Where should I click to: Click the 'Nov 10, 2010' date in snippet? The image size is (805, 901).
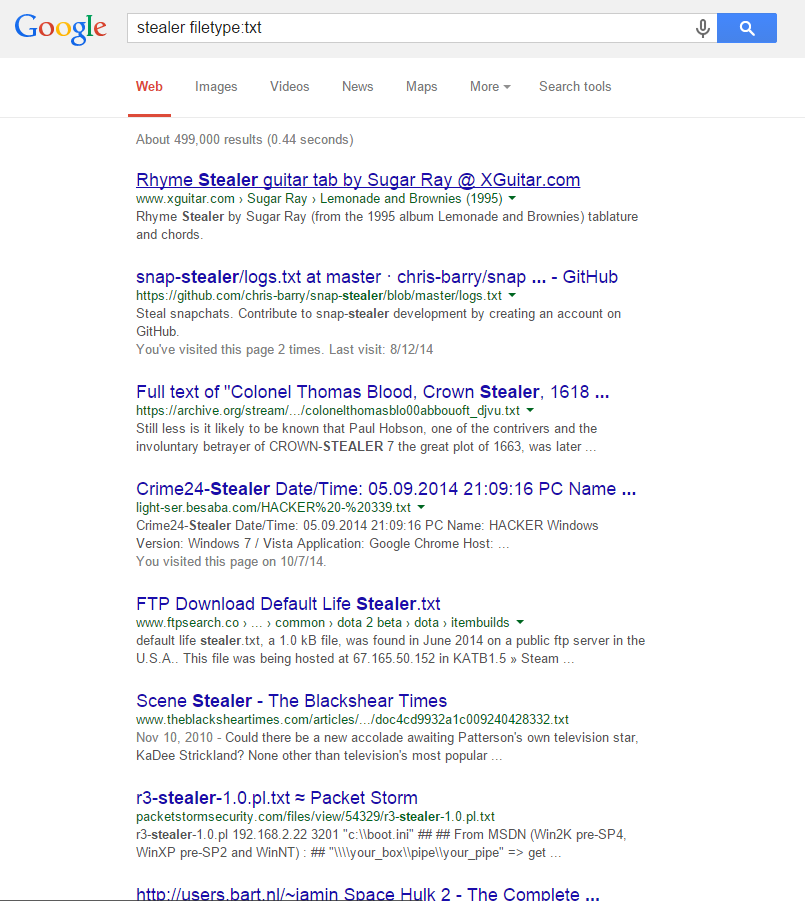click(x=175, y=738)
